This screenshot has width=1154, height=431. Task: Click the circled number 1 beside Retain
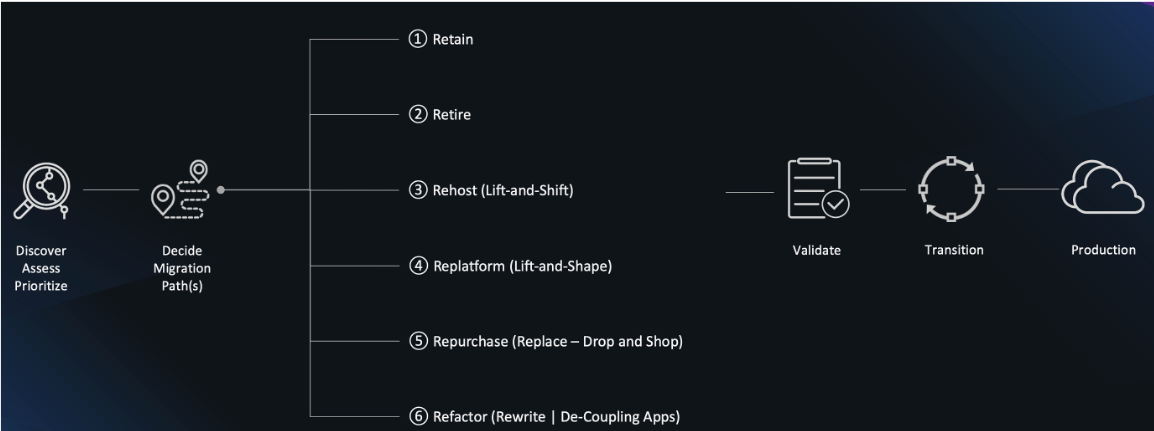(x=418, y=39)
